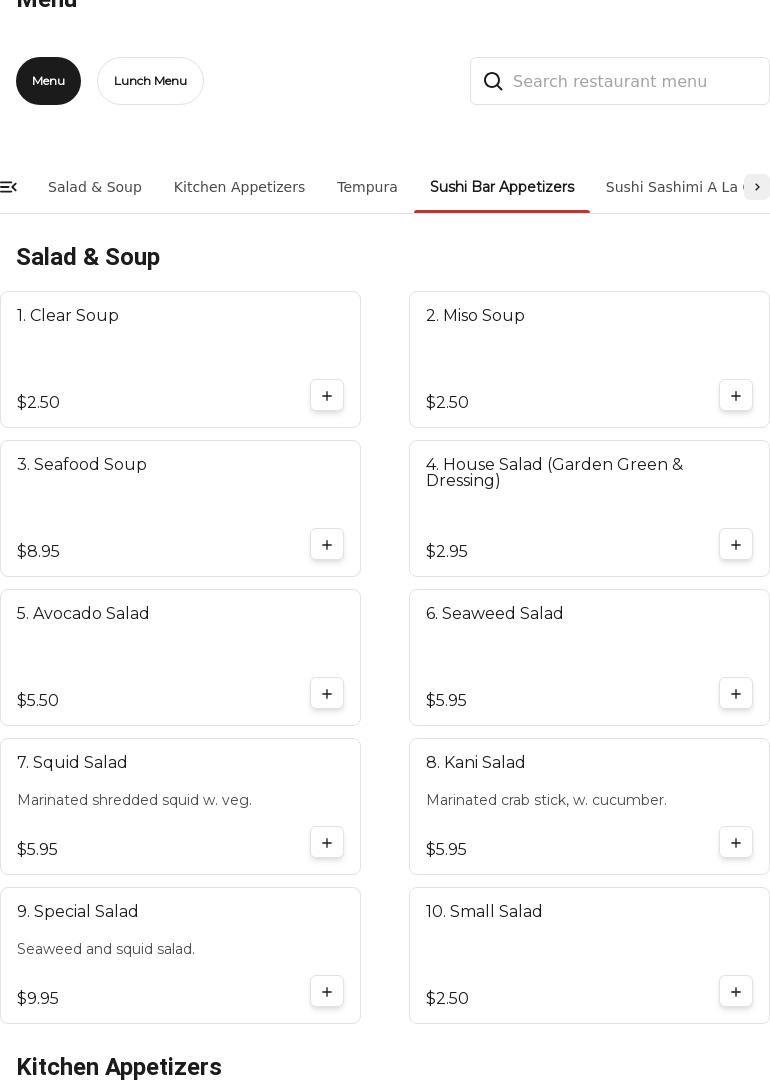Click plus icon for Seaweed Salad

736,694
